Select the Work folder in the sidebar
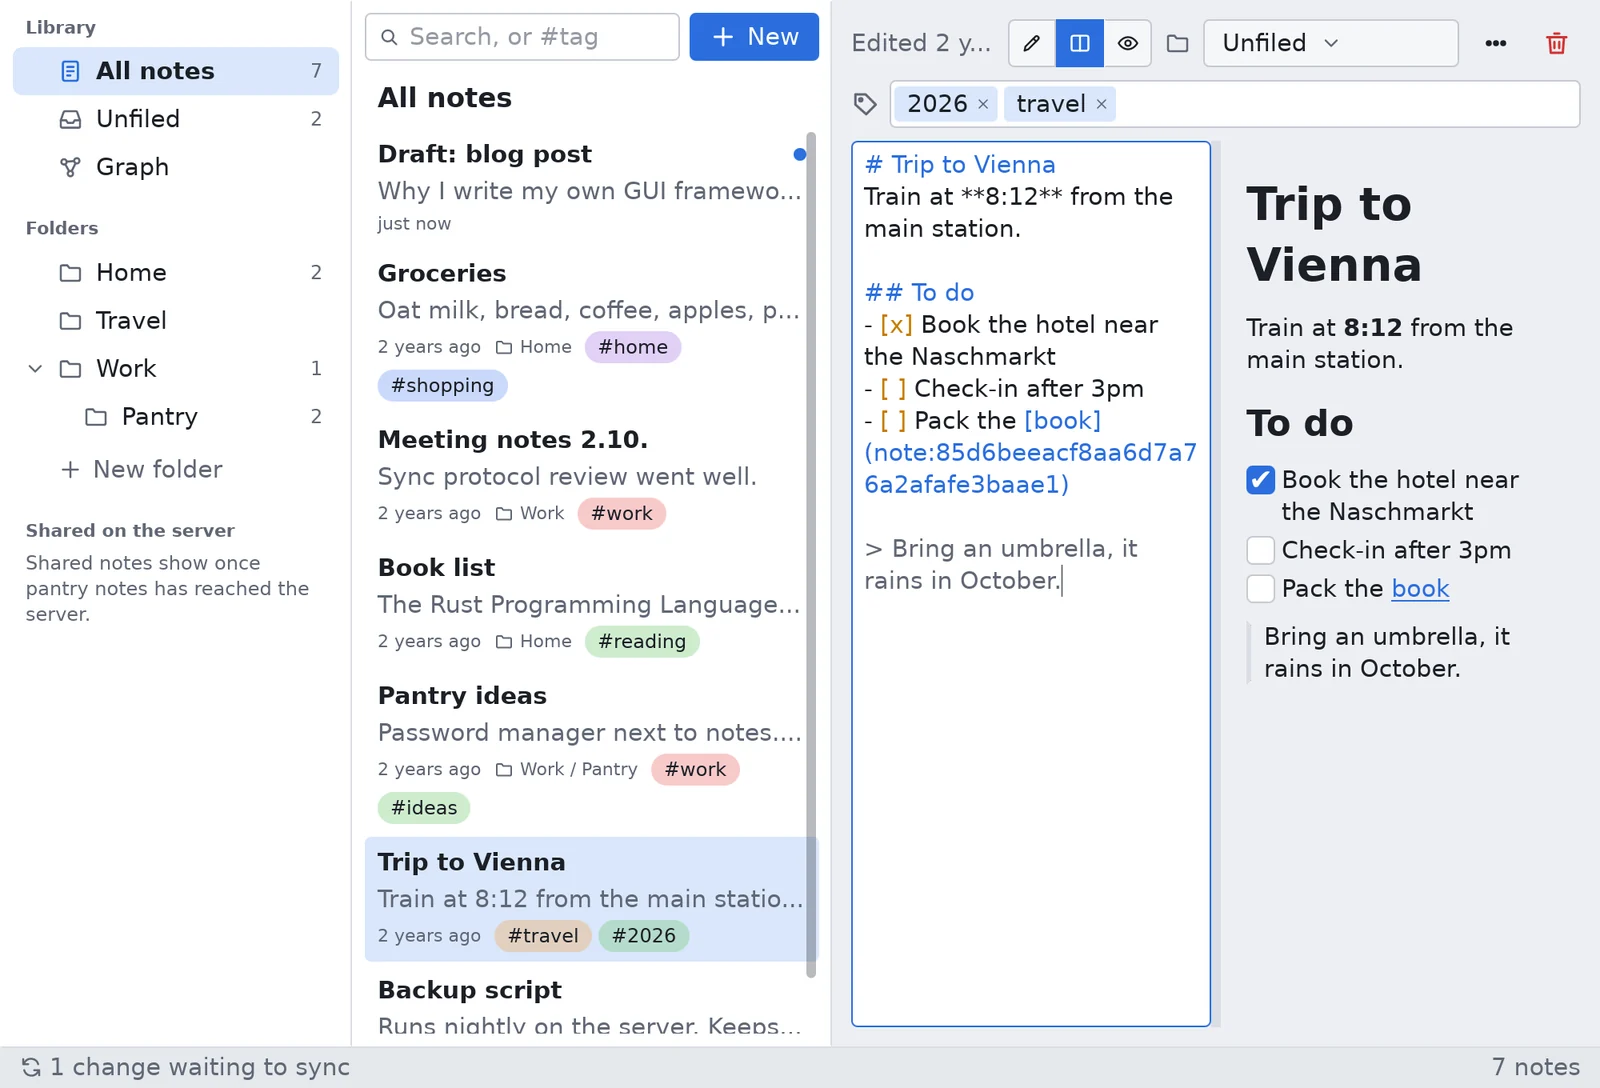The height and width of the screenshot is (1088, 1600). (x=176, y=369)
